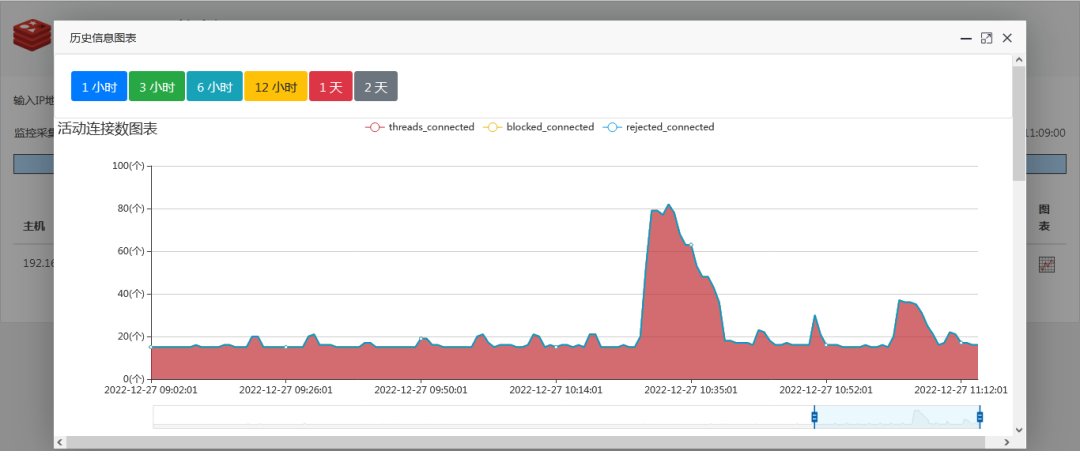This screenshot has height=451, width=1080.
Task: Select the 3 小时 time range button
Action: point(156,86)
